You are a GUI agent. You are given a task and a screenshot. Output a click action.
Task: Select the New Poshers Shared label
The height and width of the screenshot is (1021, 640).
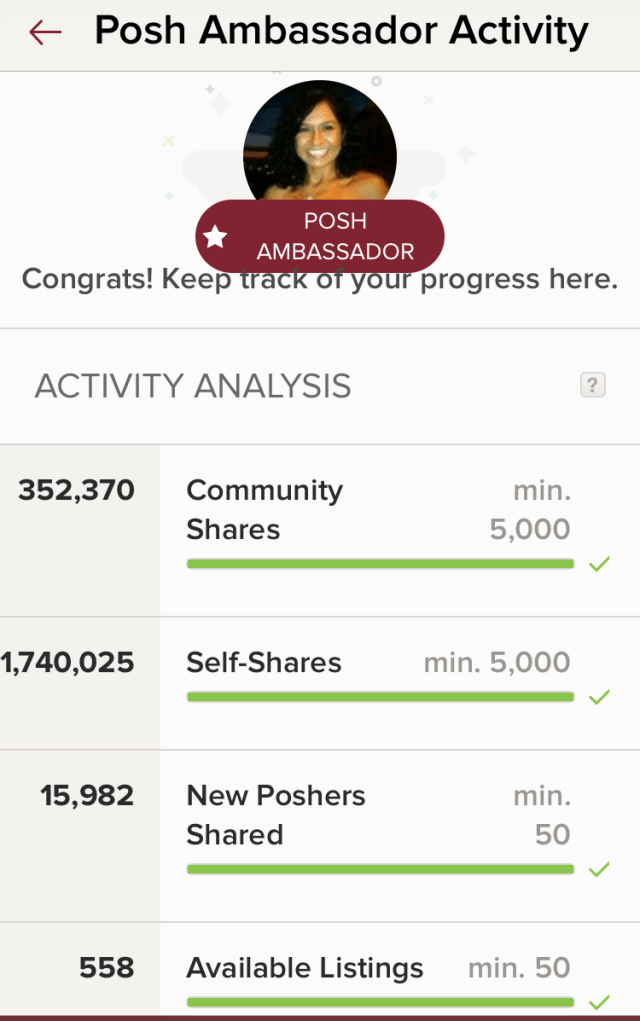(276, 815)
